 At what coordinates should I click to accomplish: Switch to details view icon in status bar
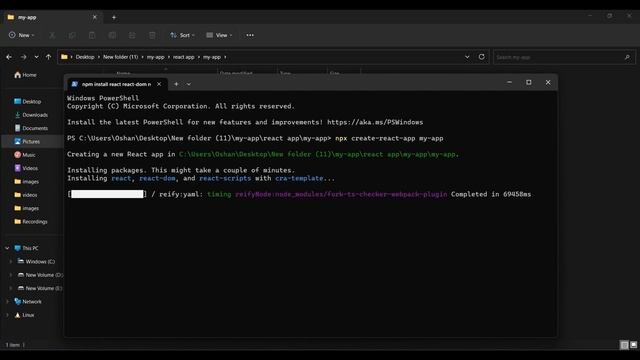[x=624, y=345]
